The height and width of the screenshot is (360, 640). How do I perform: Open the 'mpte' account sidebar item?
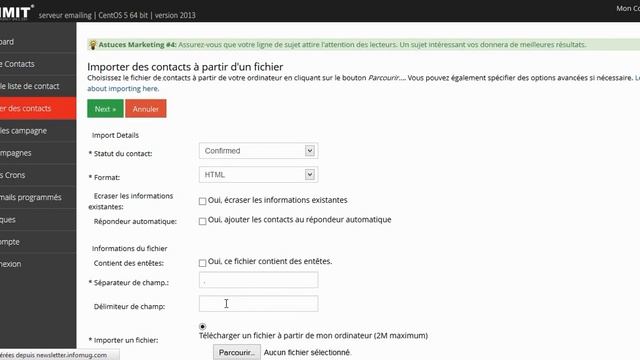[38, 242]
